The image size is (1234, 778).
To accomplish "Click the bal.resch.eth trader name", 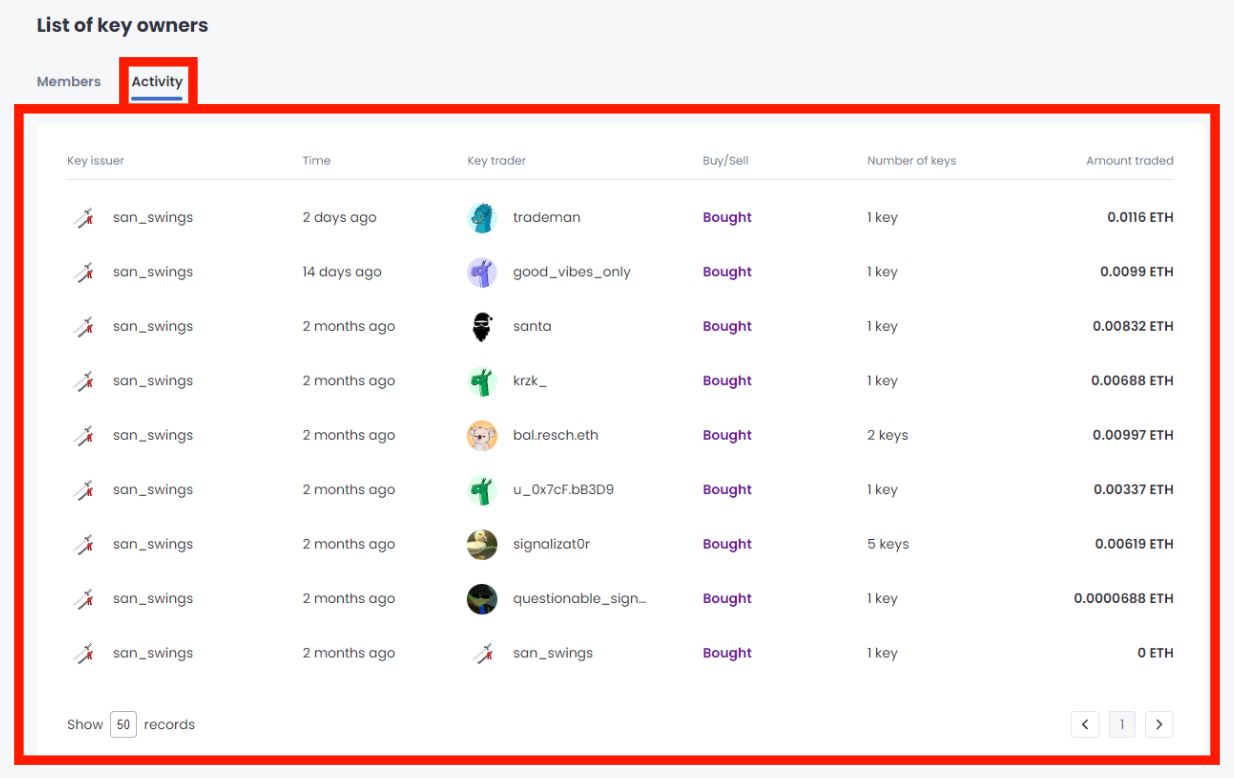I will coord(556,436).
